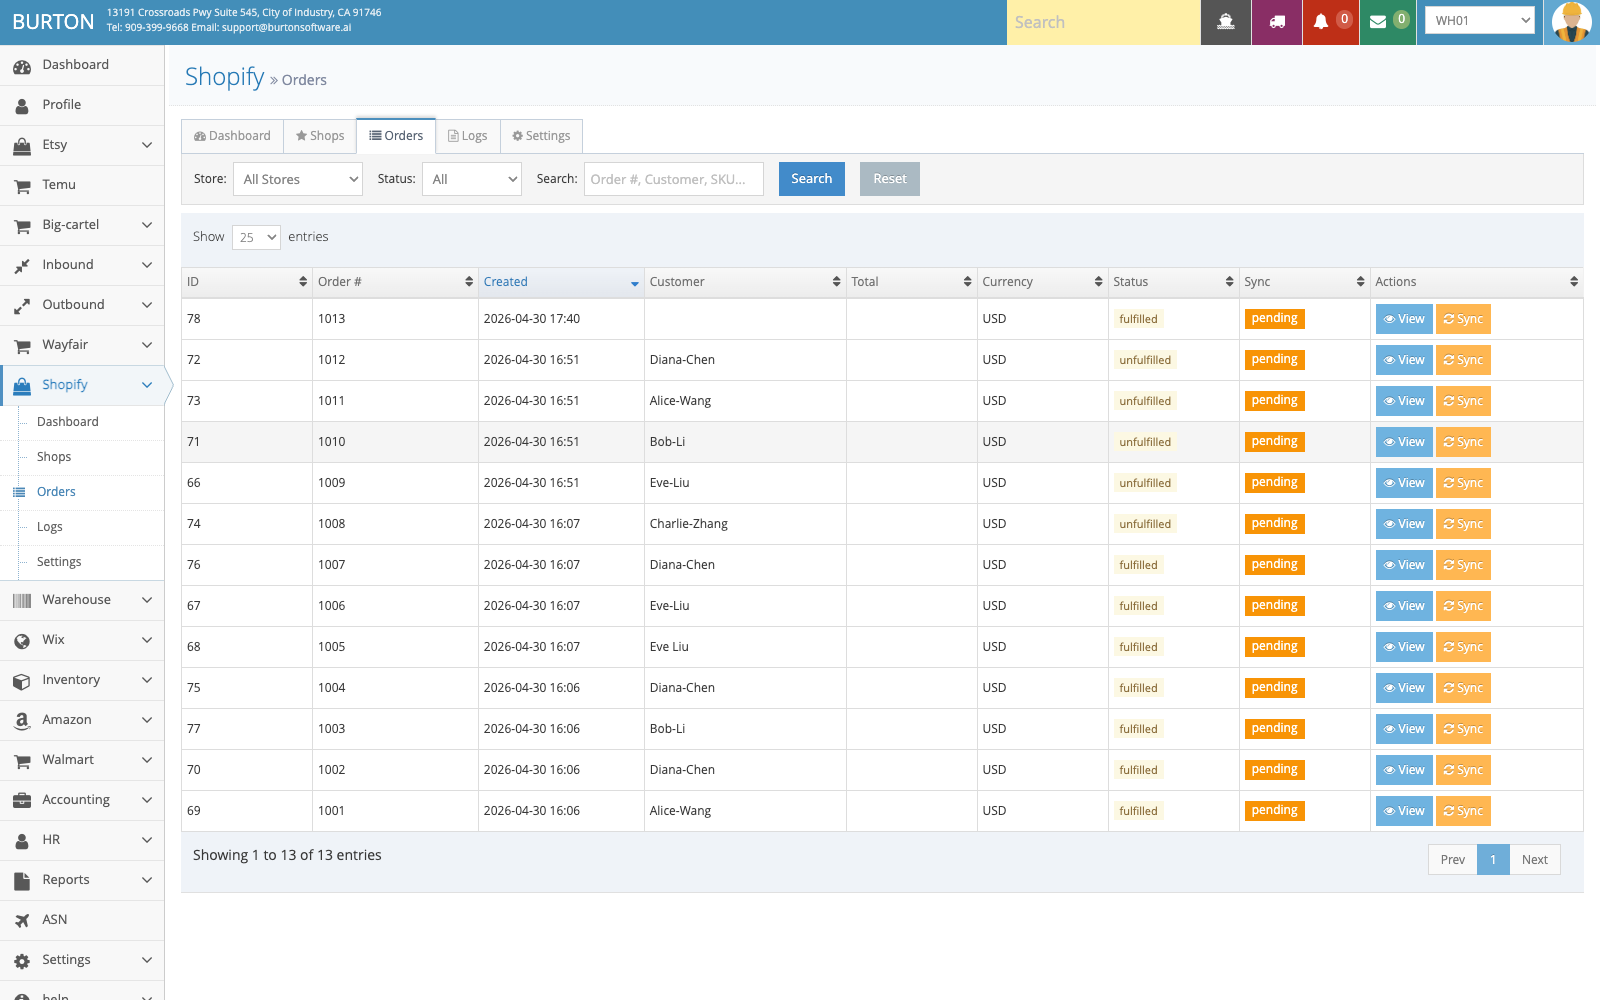This screenshot has width=1600, height=1000.
Task: View order 1008 for Charlie-Zhang
Action: coord(1404,524)
